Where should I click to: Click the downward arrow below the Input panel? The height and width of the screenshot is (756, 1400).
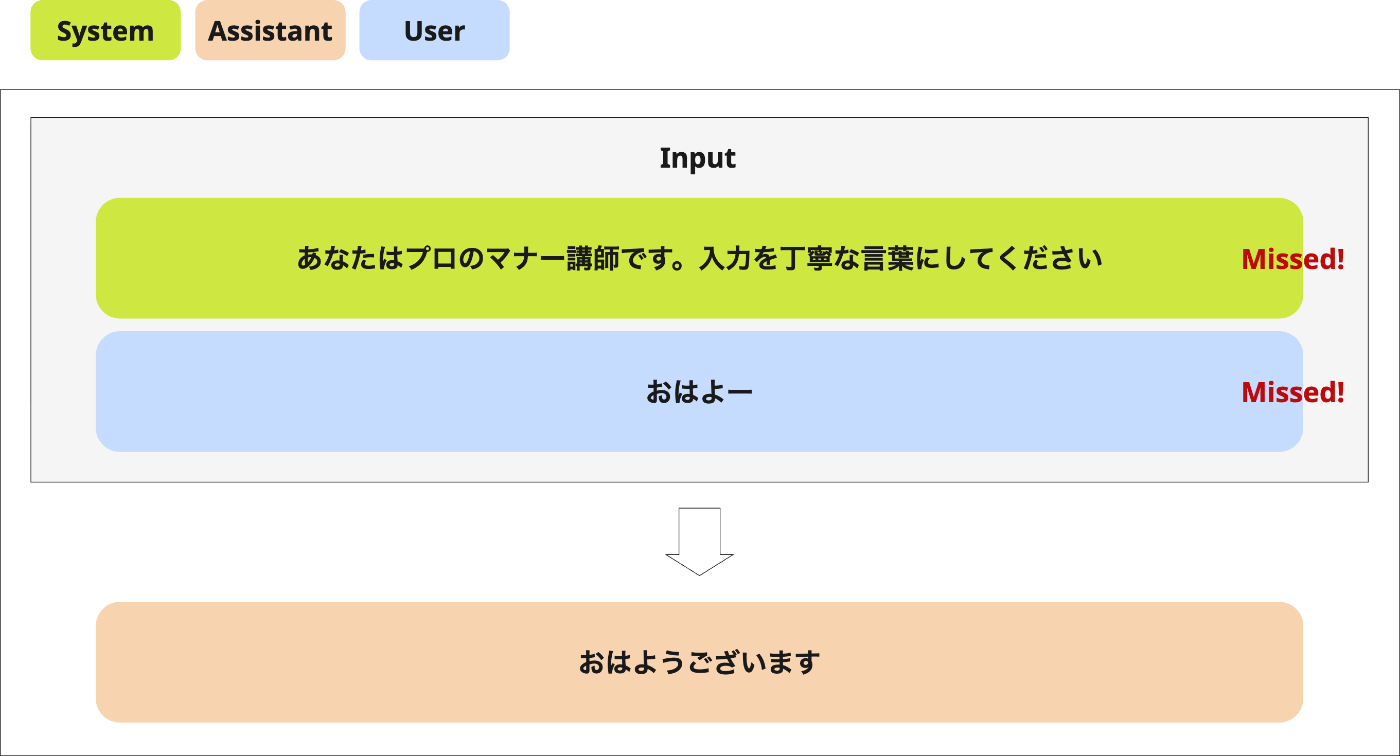[699, 541]
